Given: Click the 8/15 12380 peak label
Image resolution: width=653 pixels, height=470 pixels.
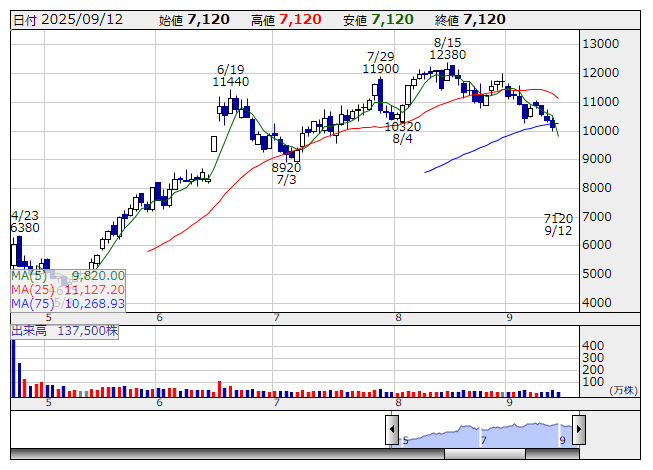Looking at the screenshot, I should [x=449, y=48].
